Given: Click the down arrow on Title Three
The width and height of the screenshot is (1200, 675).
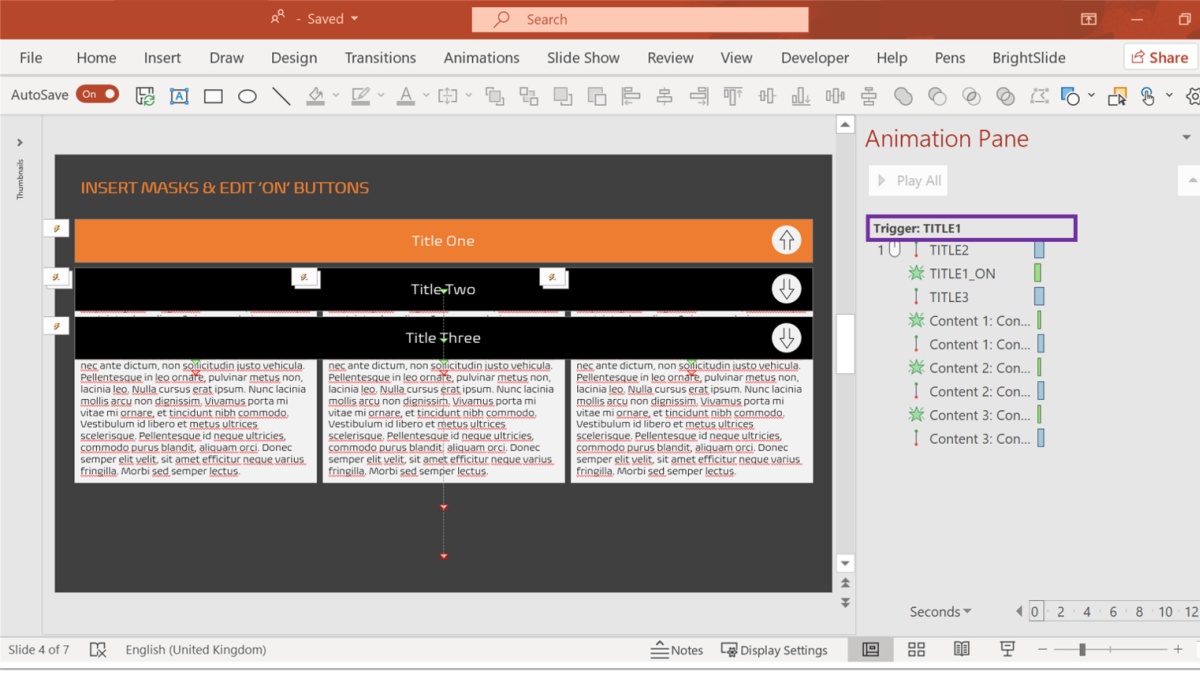Looking at the screenshot, I should tap(787, 338).
